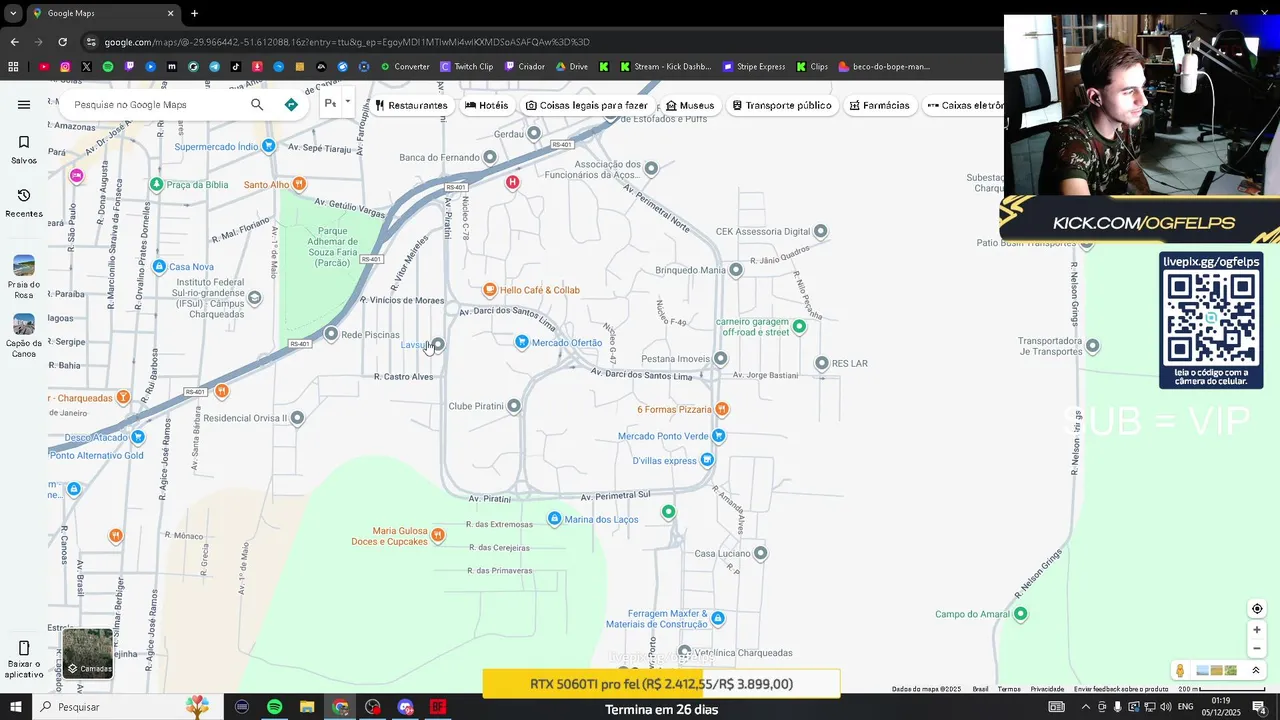Open the Recentes history panel
1280x720 pixels.
click(24, 203)
